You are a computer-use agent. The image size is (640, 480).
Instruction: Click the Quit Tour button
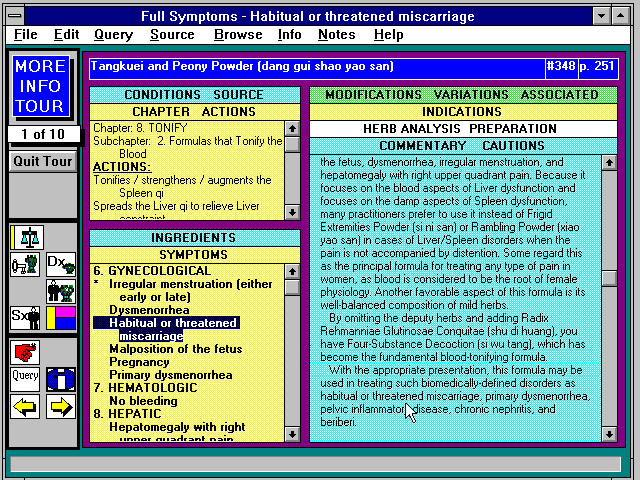[42, 161]
